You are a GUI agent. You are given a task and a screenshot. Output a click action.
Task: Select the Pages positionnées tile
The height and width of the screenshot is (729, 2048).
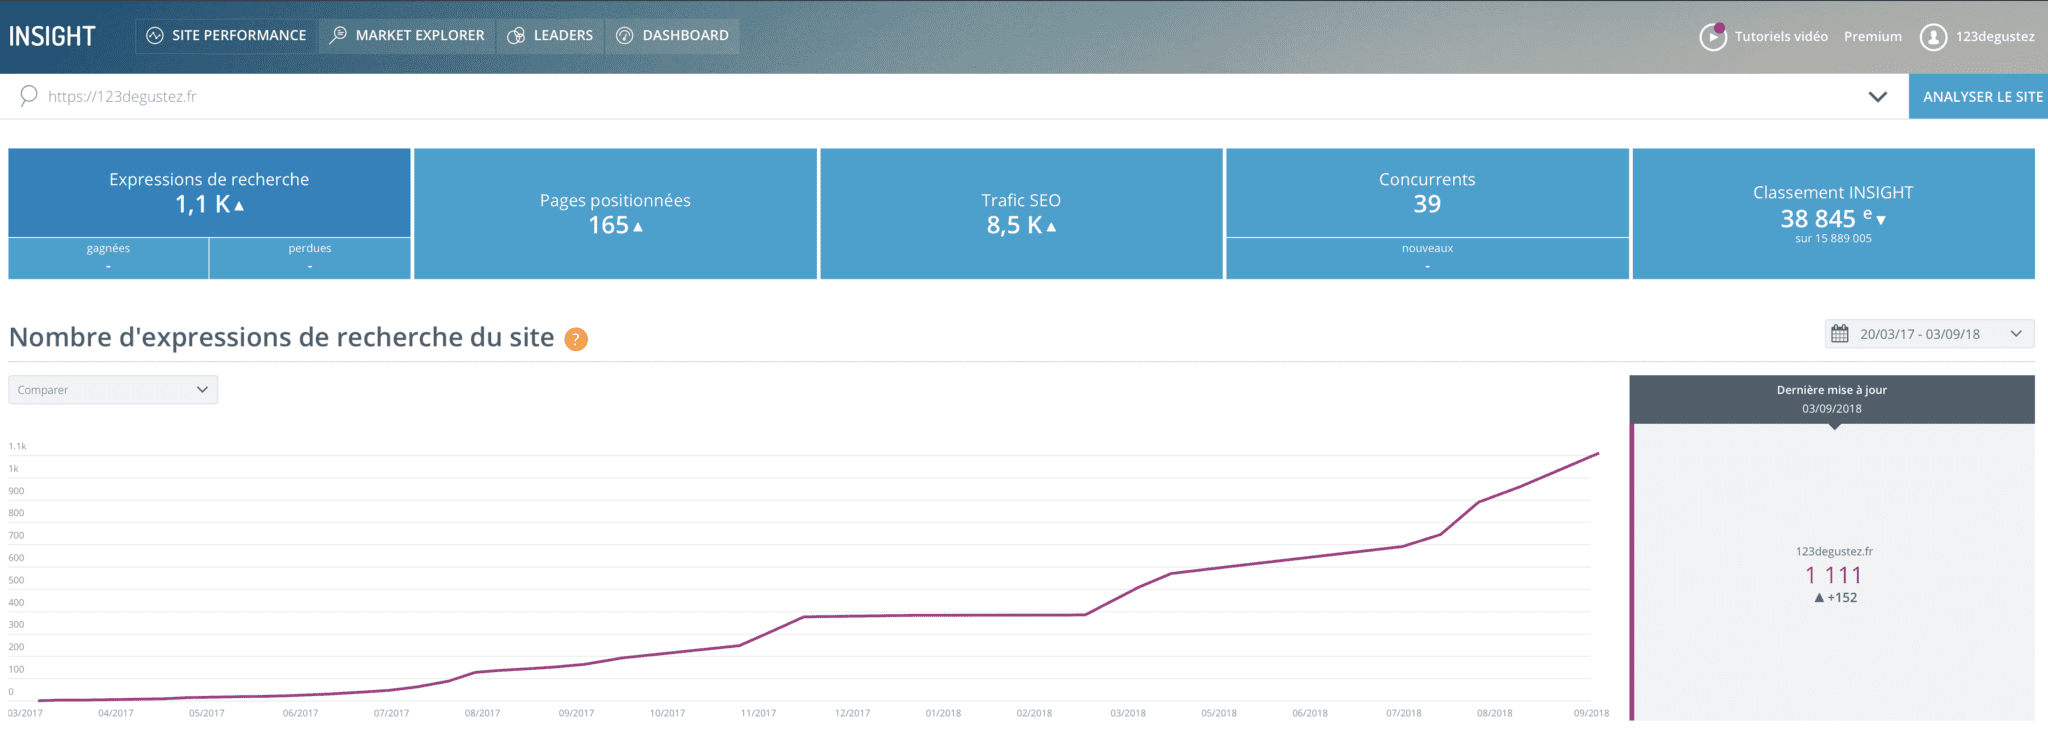pos(615,214)
